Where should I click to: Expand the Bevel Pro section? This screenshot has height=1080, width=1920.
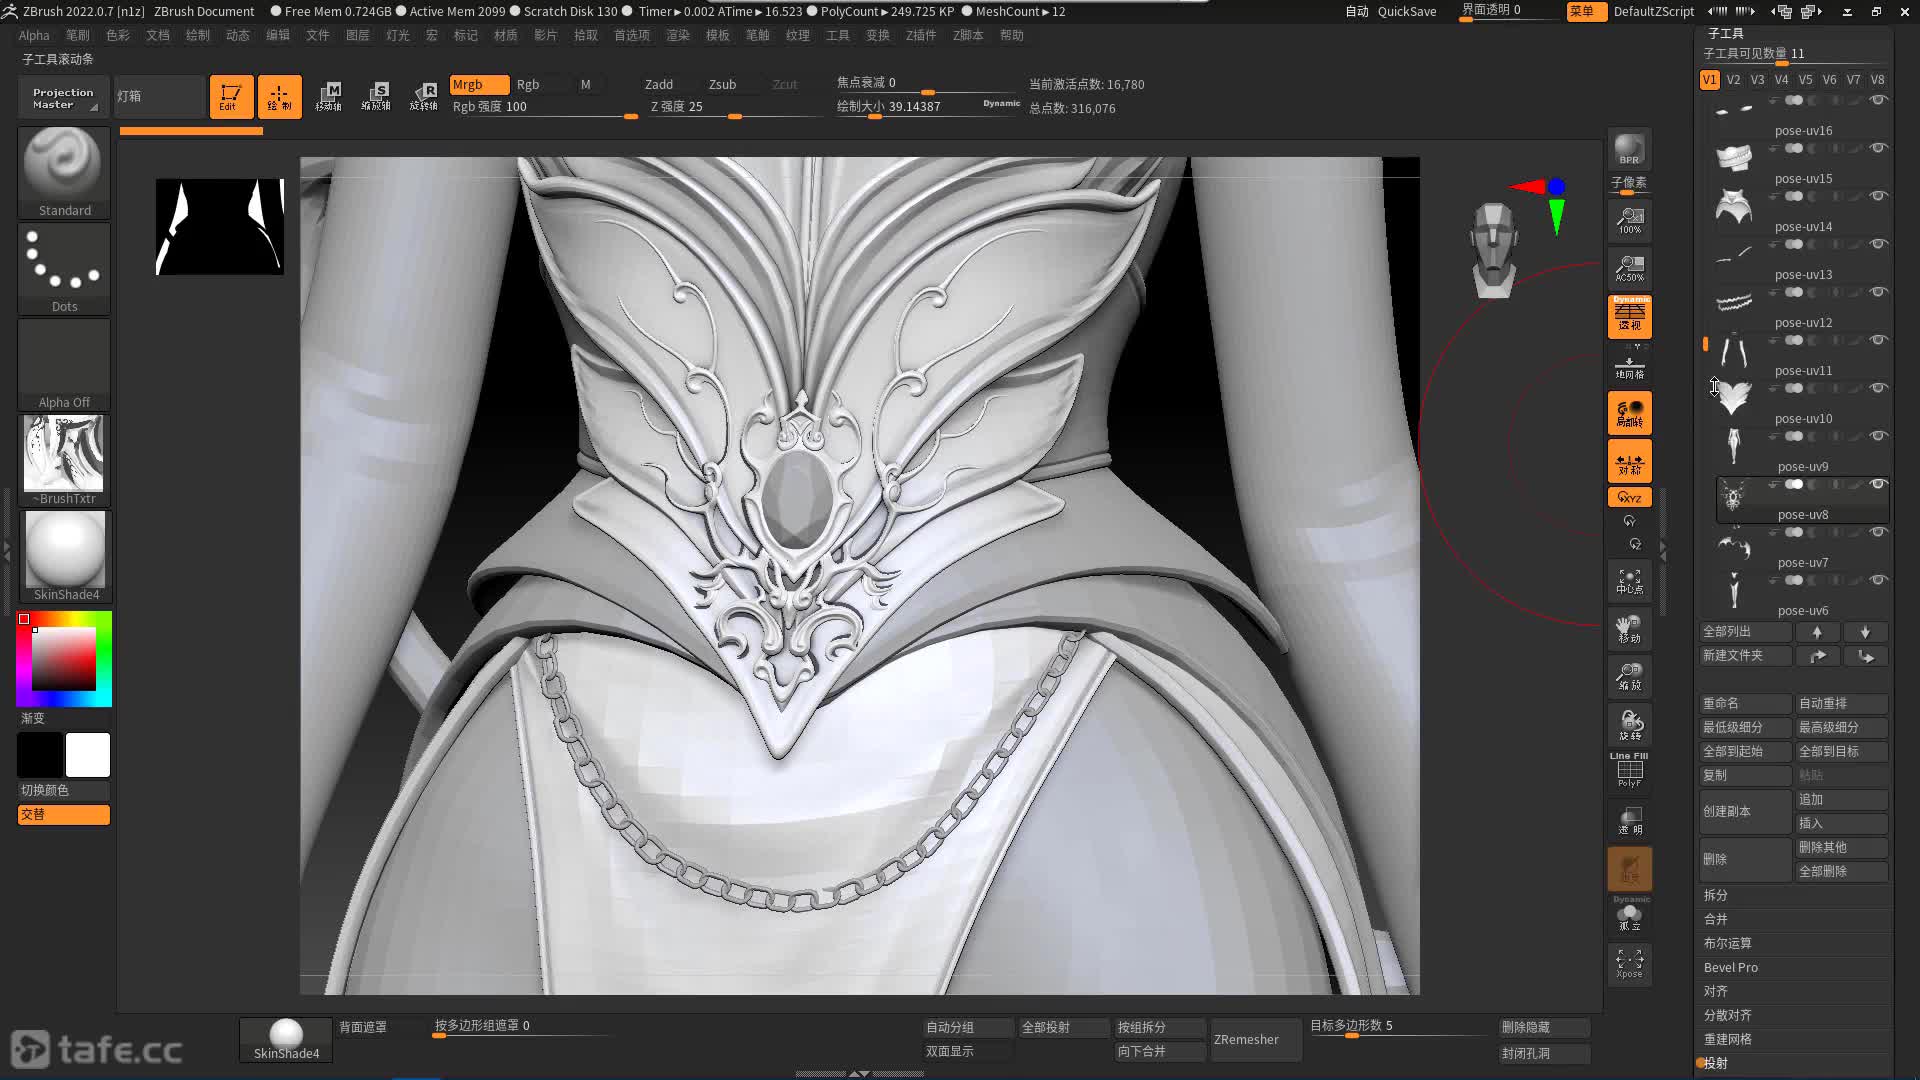1730,967
